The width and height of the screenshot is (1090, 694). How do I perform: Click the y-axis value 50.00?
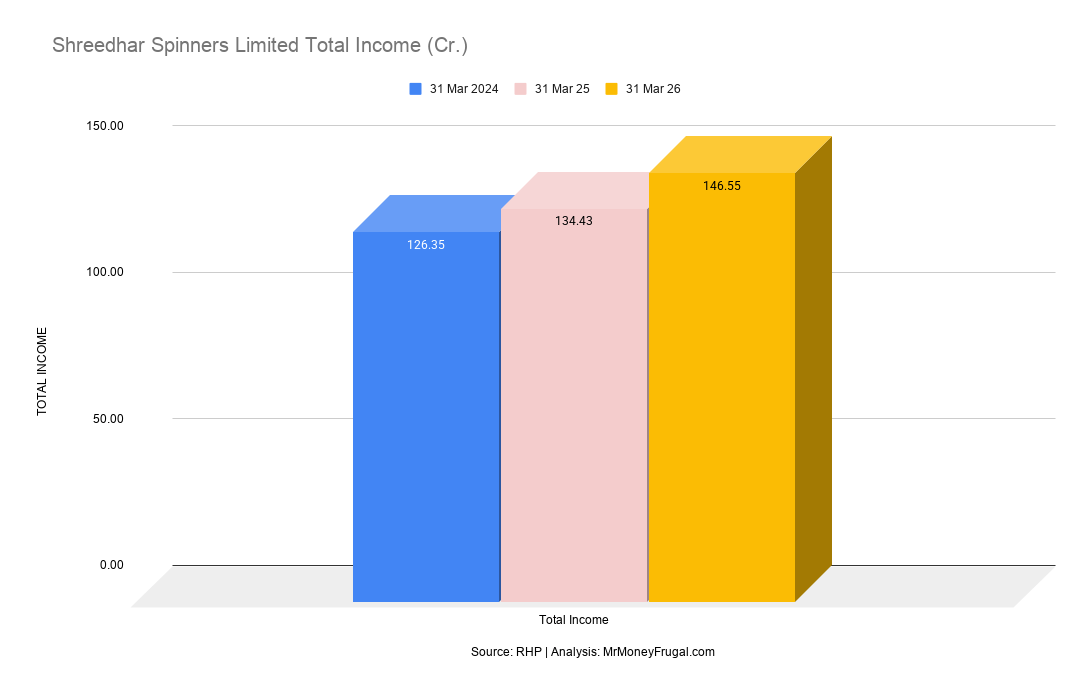tap(108, 419)
